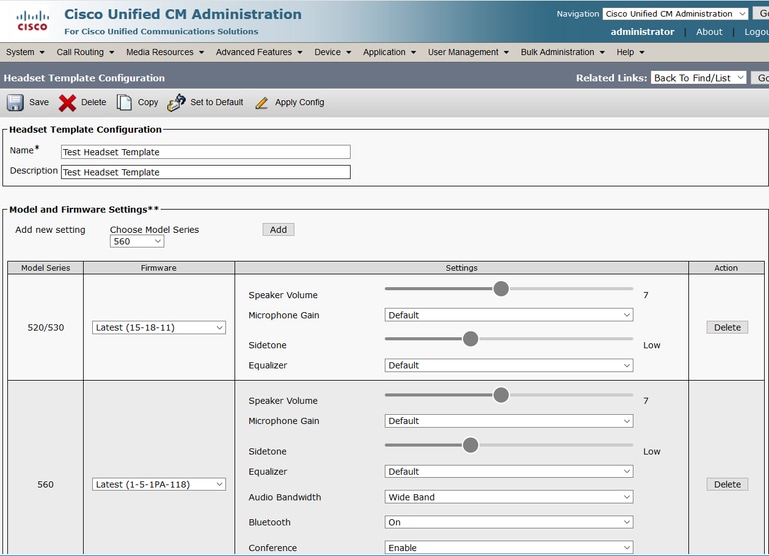Open the Application menu
This screenshot has height=556, width=769.
[389, 52]
